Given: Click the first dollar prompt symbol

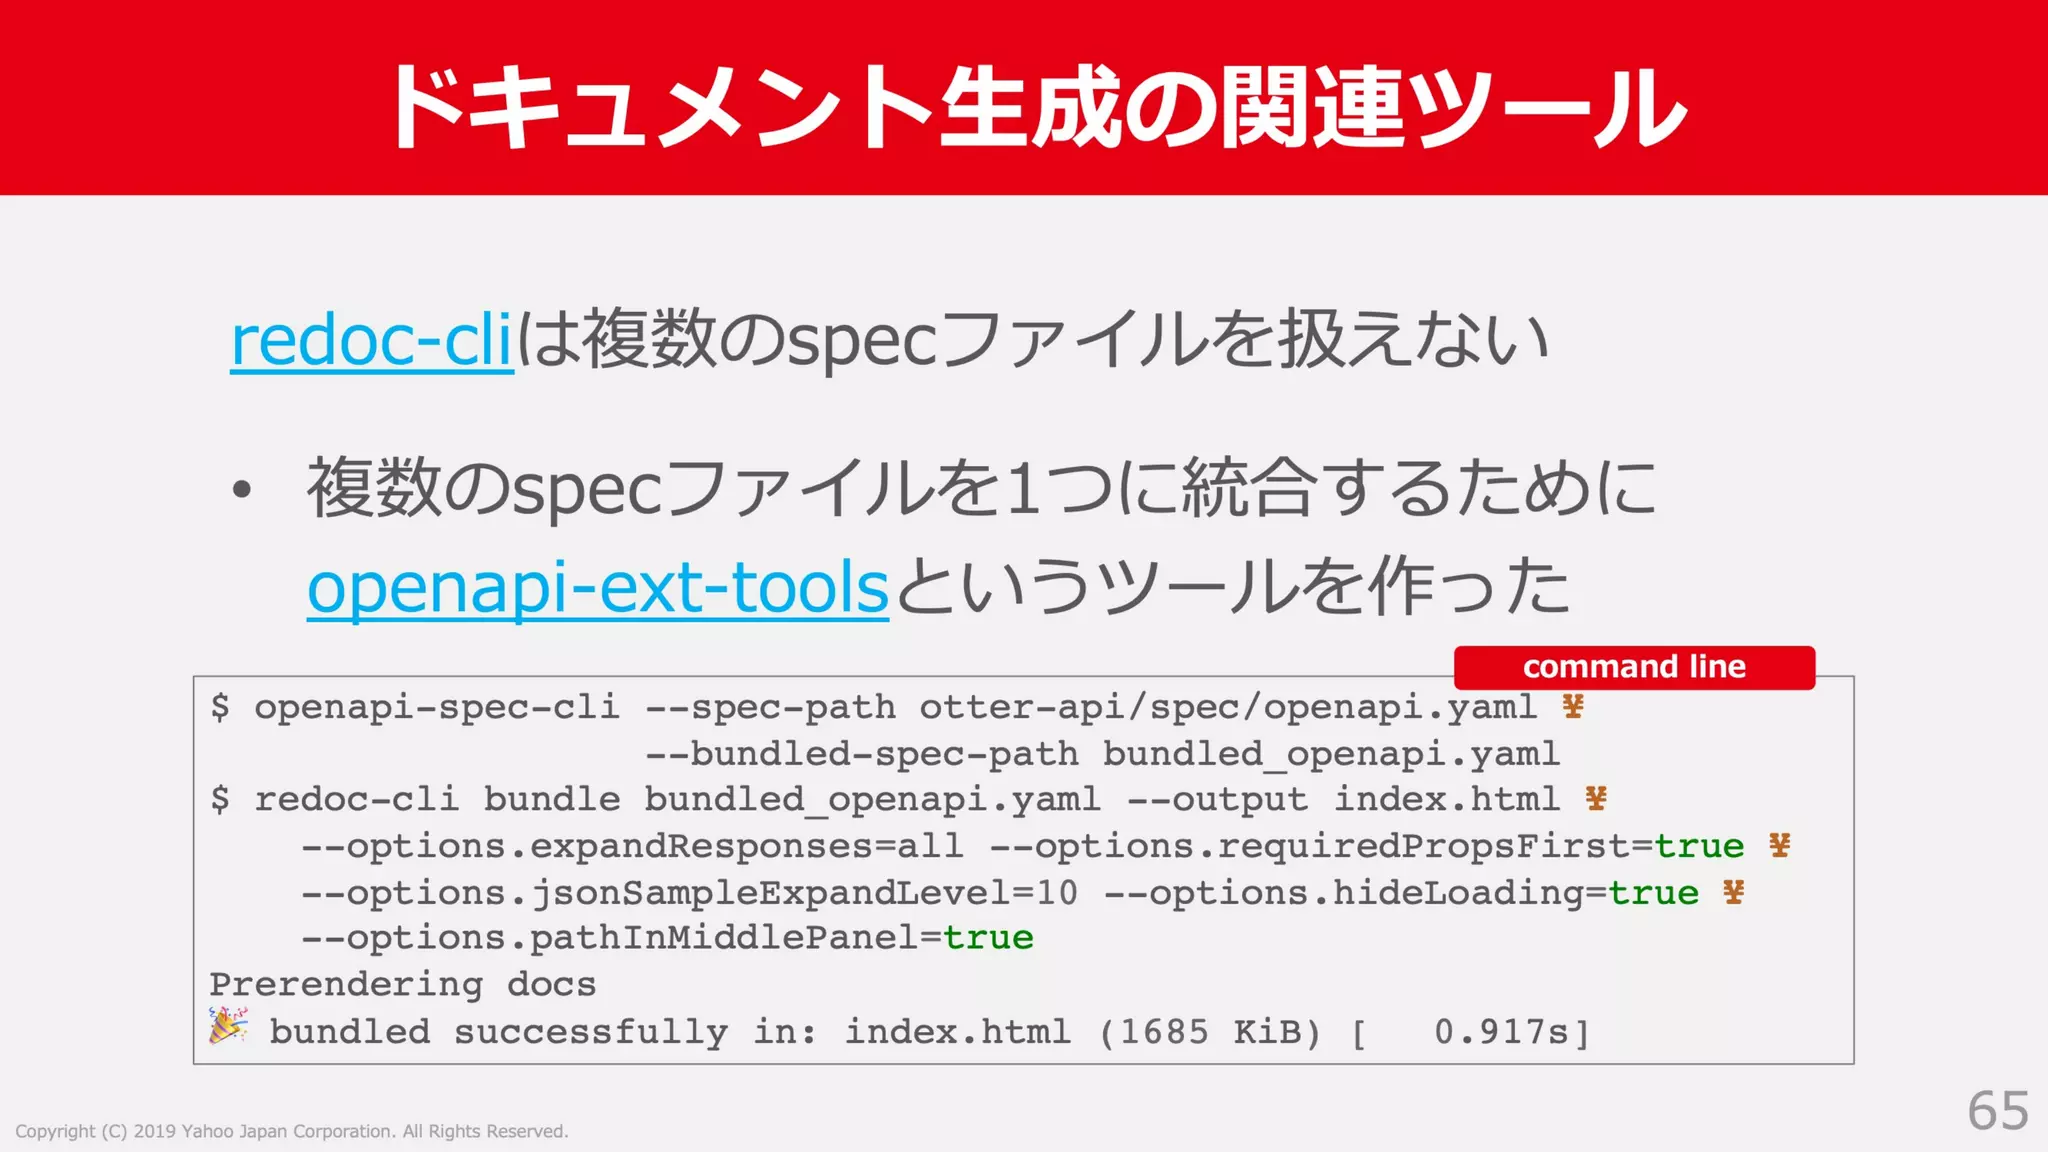Looking at the screenshot, I should coord(220,707).
